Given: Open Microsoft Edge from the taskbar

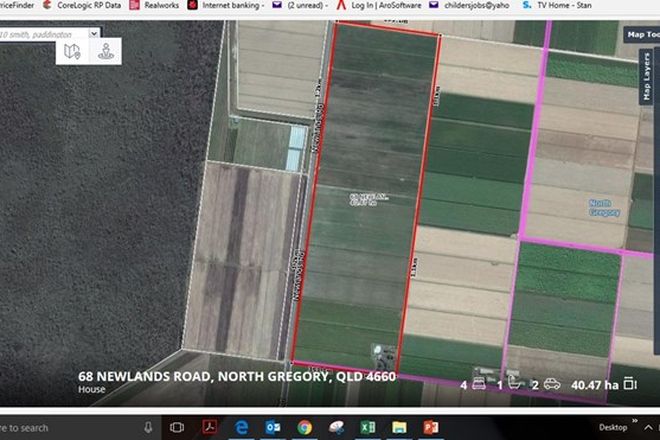Looking at the screenshot, I should click(x=242, y=427).
